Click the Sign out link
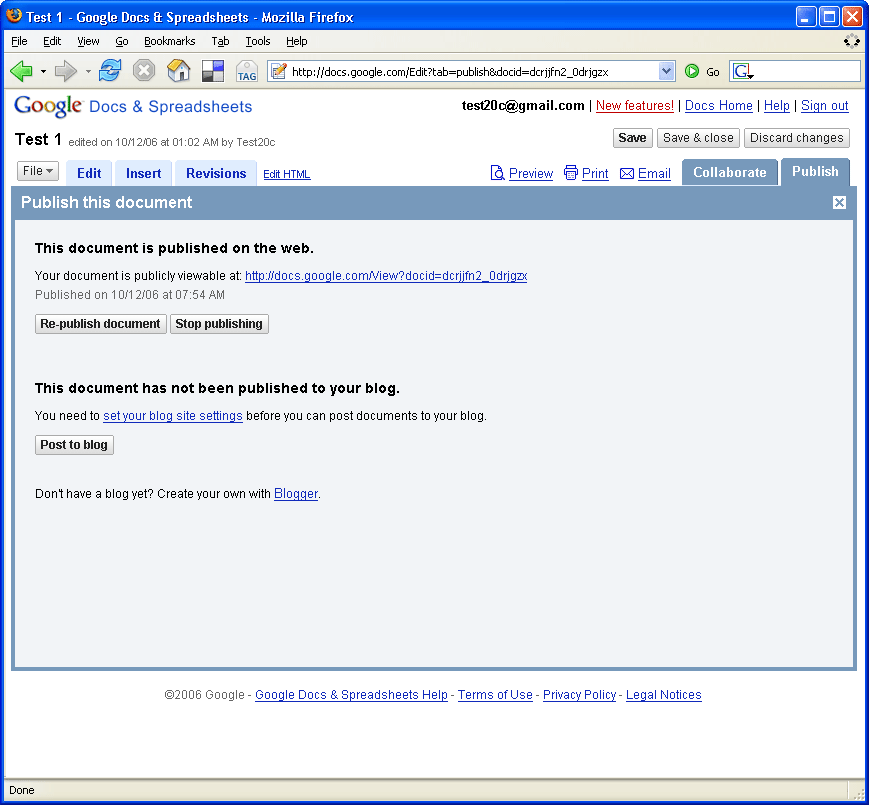 pyautogui.click(x=825, y=106)
